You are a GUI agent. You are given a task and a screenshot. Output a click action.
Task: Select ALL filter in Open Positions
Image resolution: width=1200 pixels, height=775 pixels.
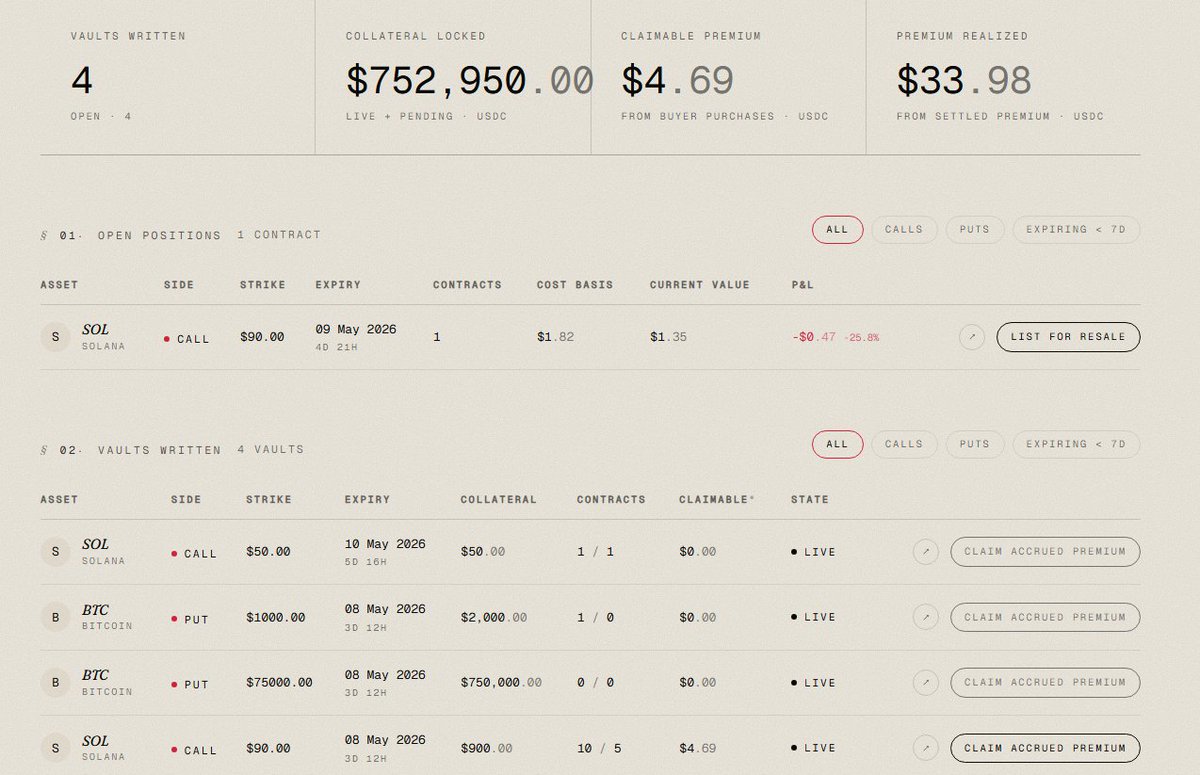(x=837, y=230)
